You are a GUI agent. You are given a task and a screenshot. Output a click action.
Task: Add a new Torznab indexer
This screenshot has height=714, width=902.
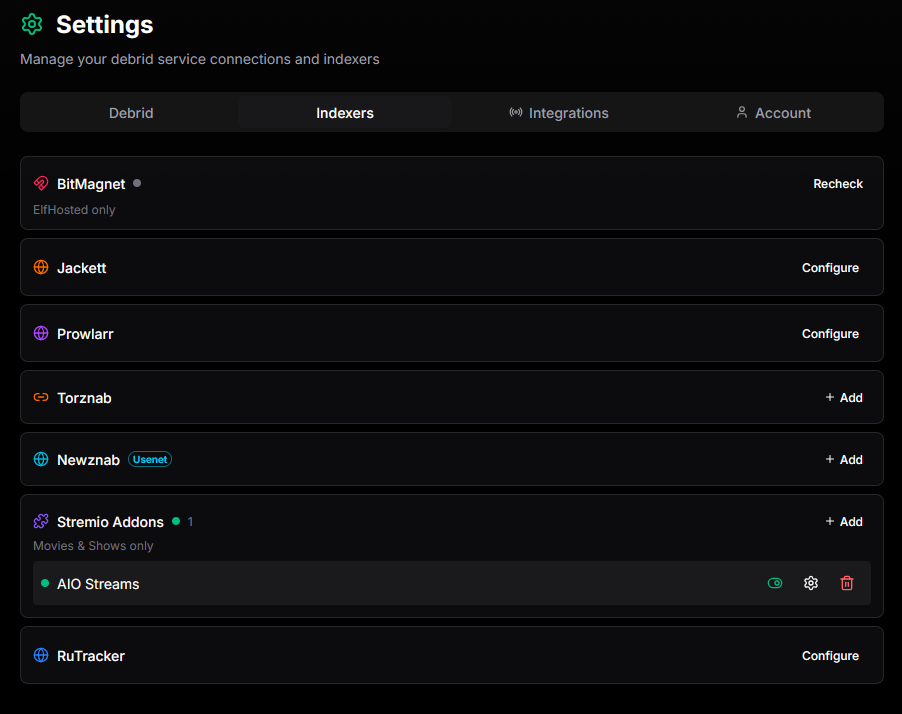click(844, 398)
